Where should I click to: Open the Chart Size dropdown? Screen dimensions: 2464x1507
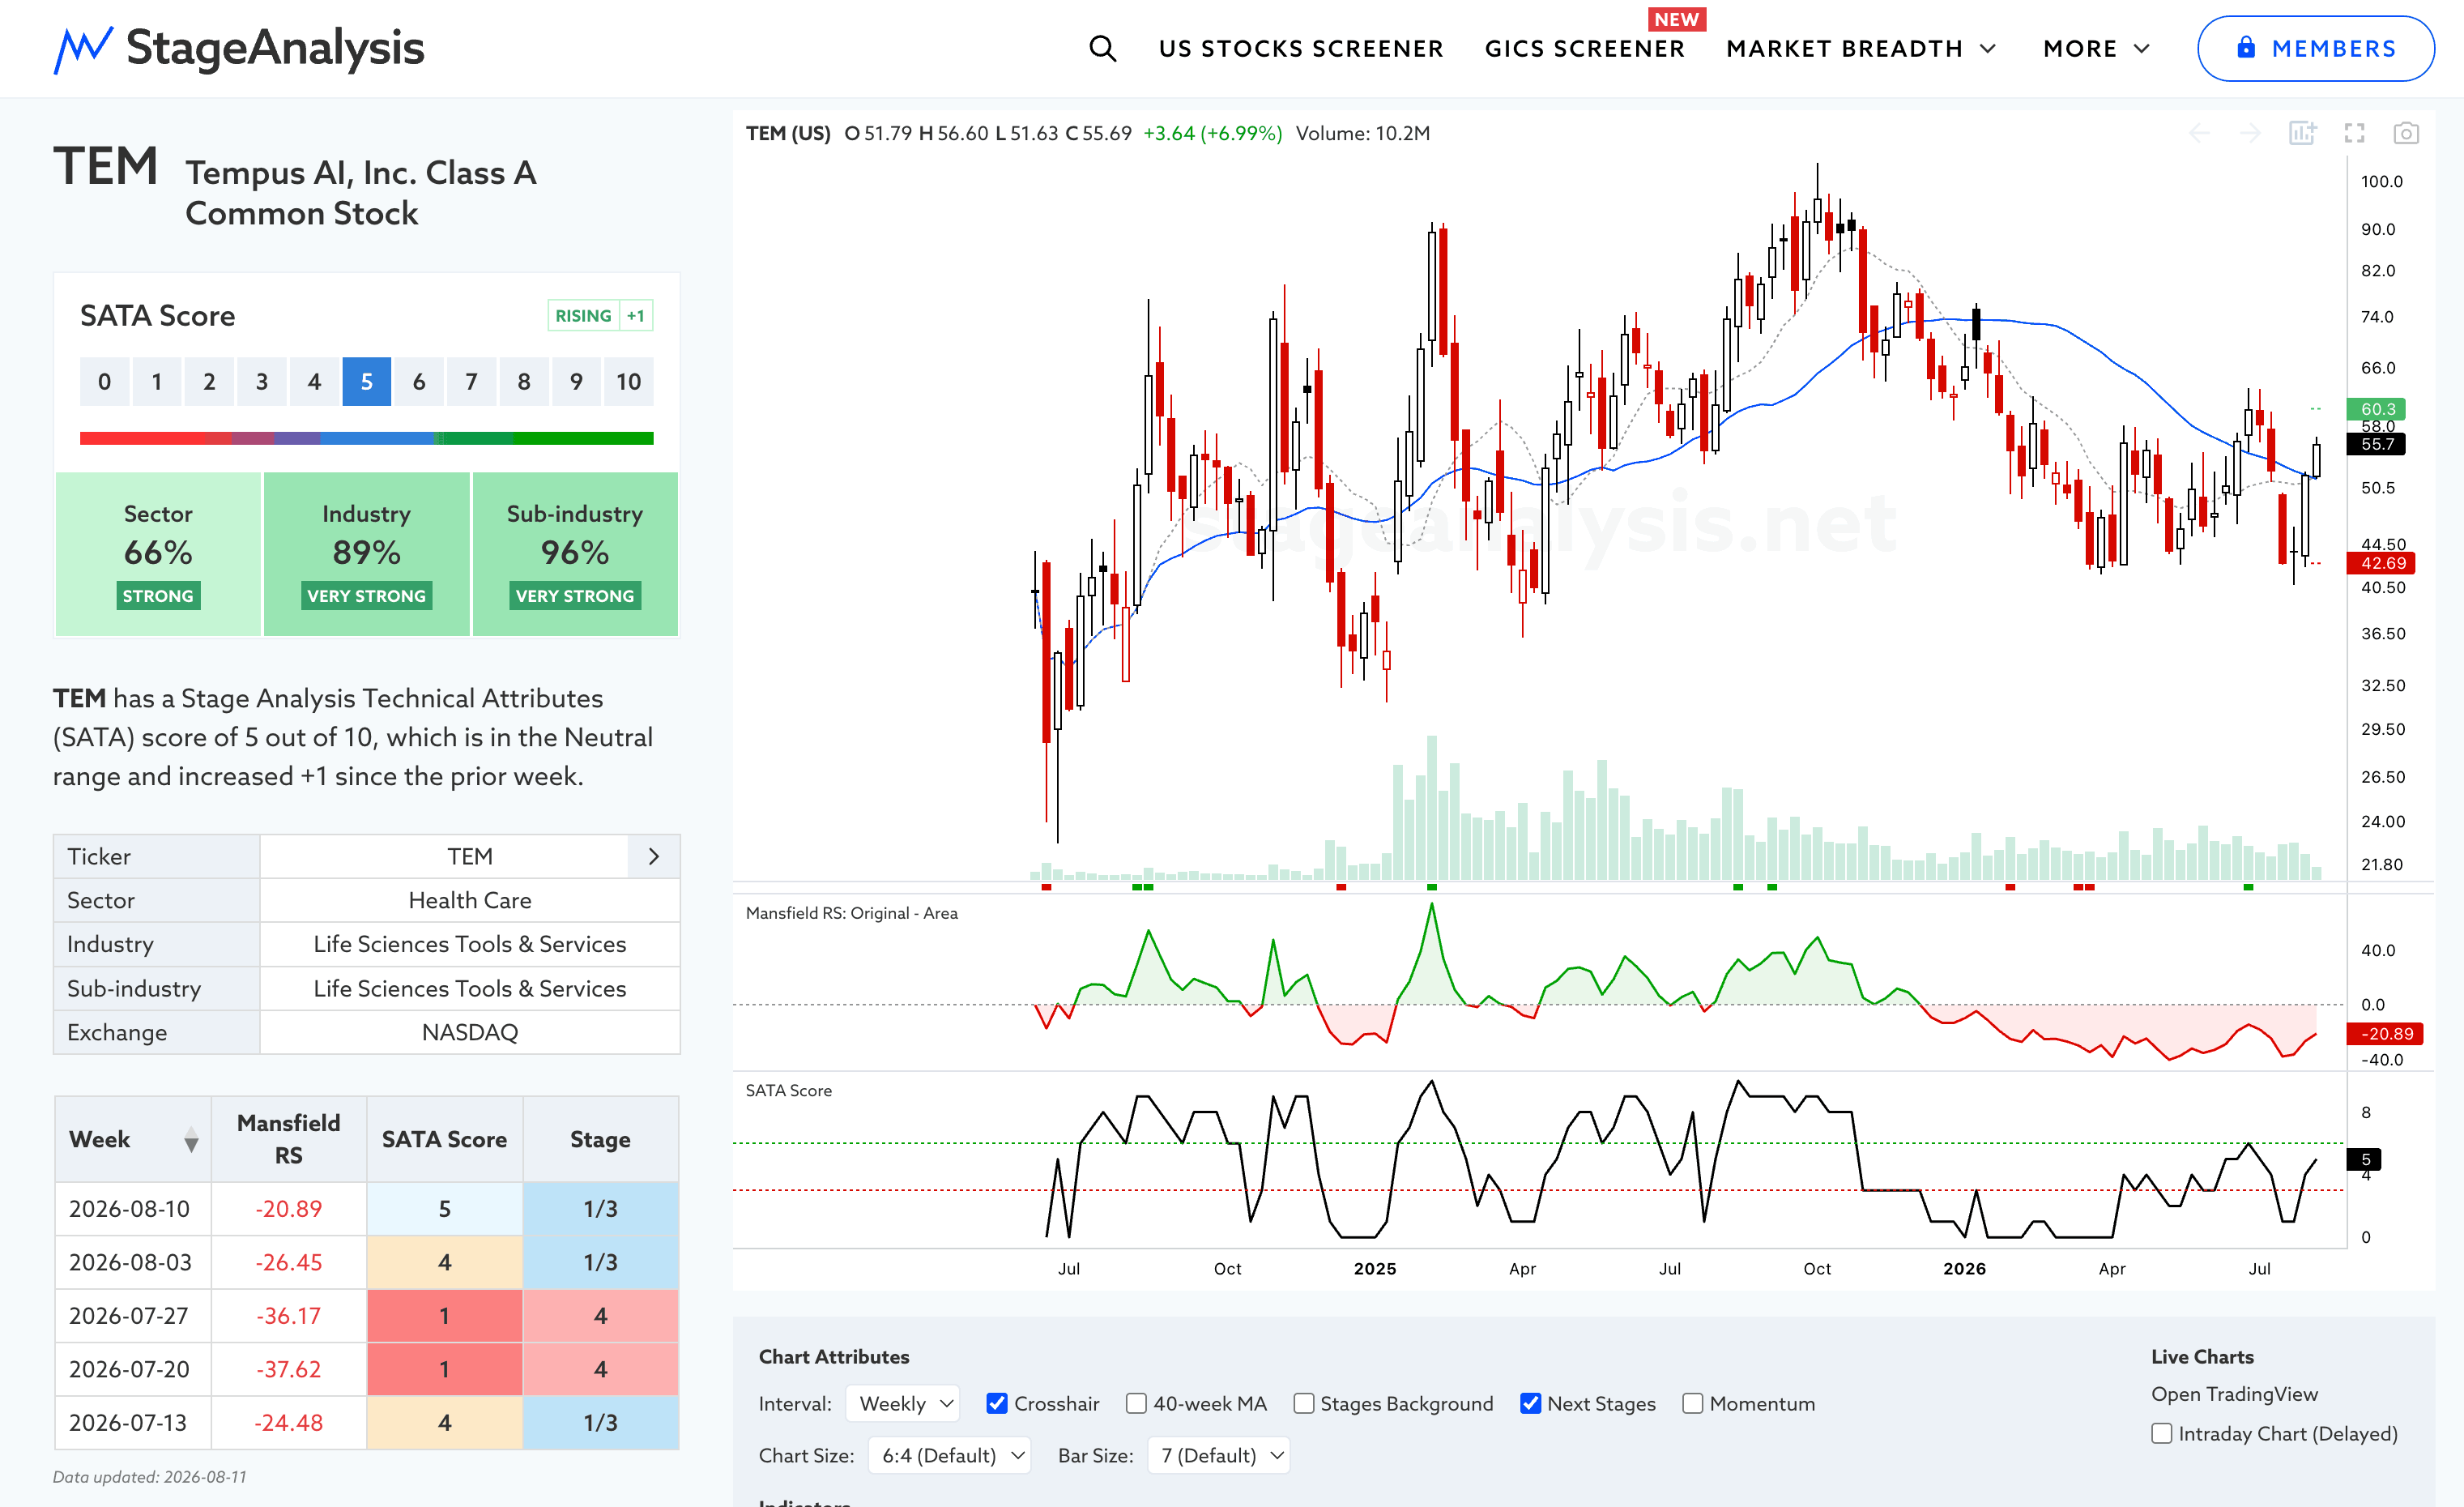[x=950, y=1455]
